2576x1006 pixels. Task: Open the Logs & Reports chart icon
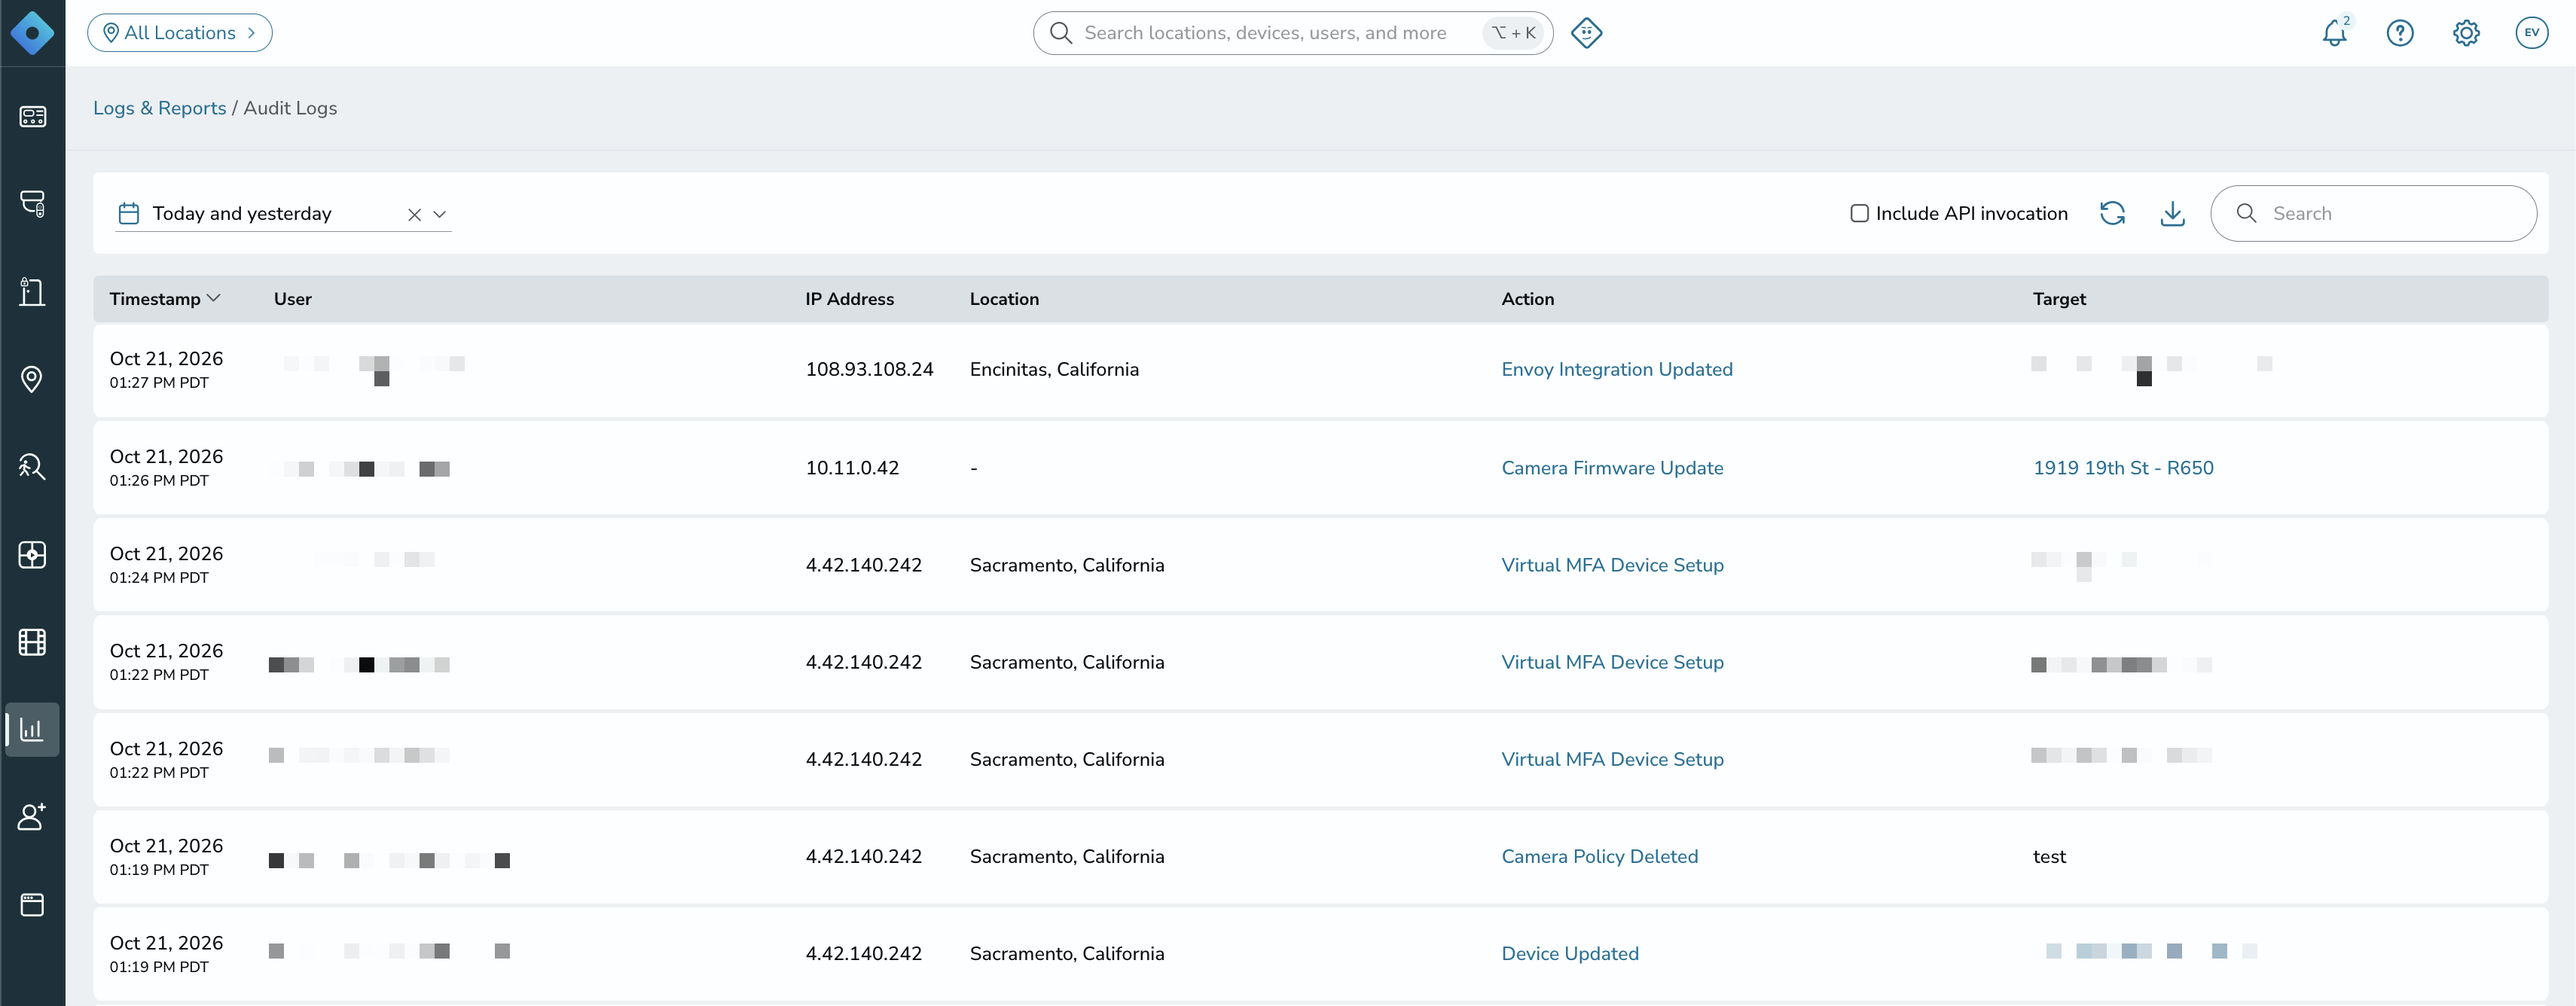[32, 729]
